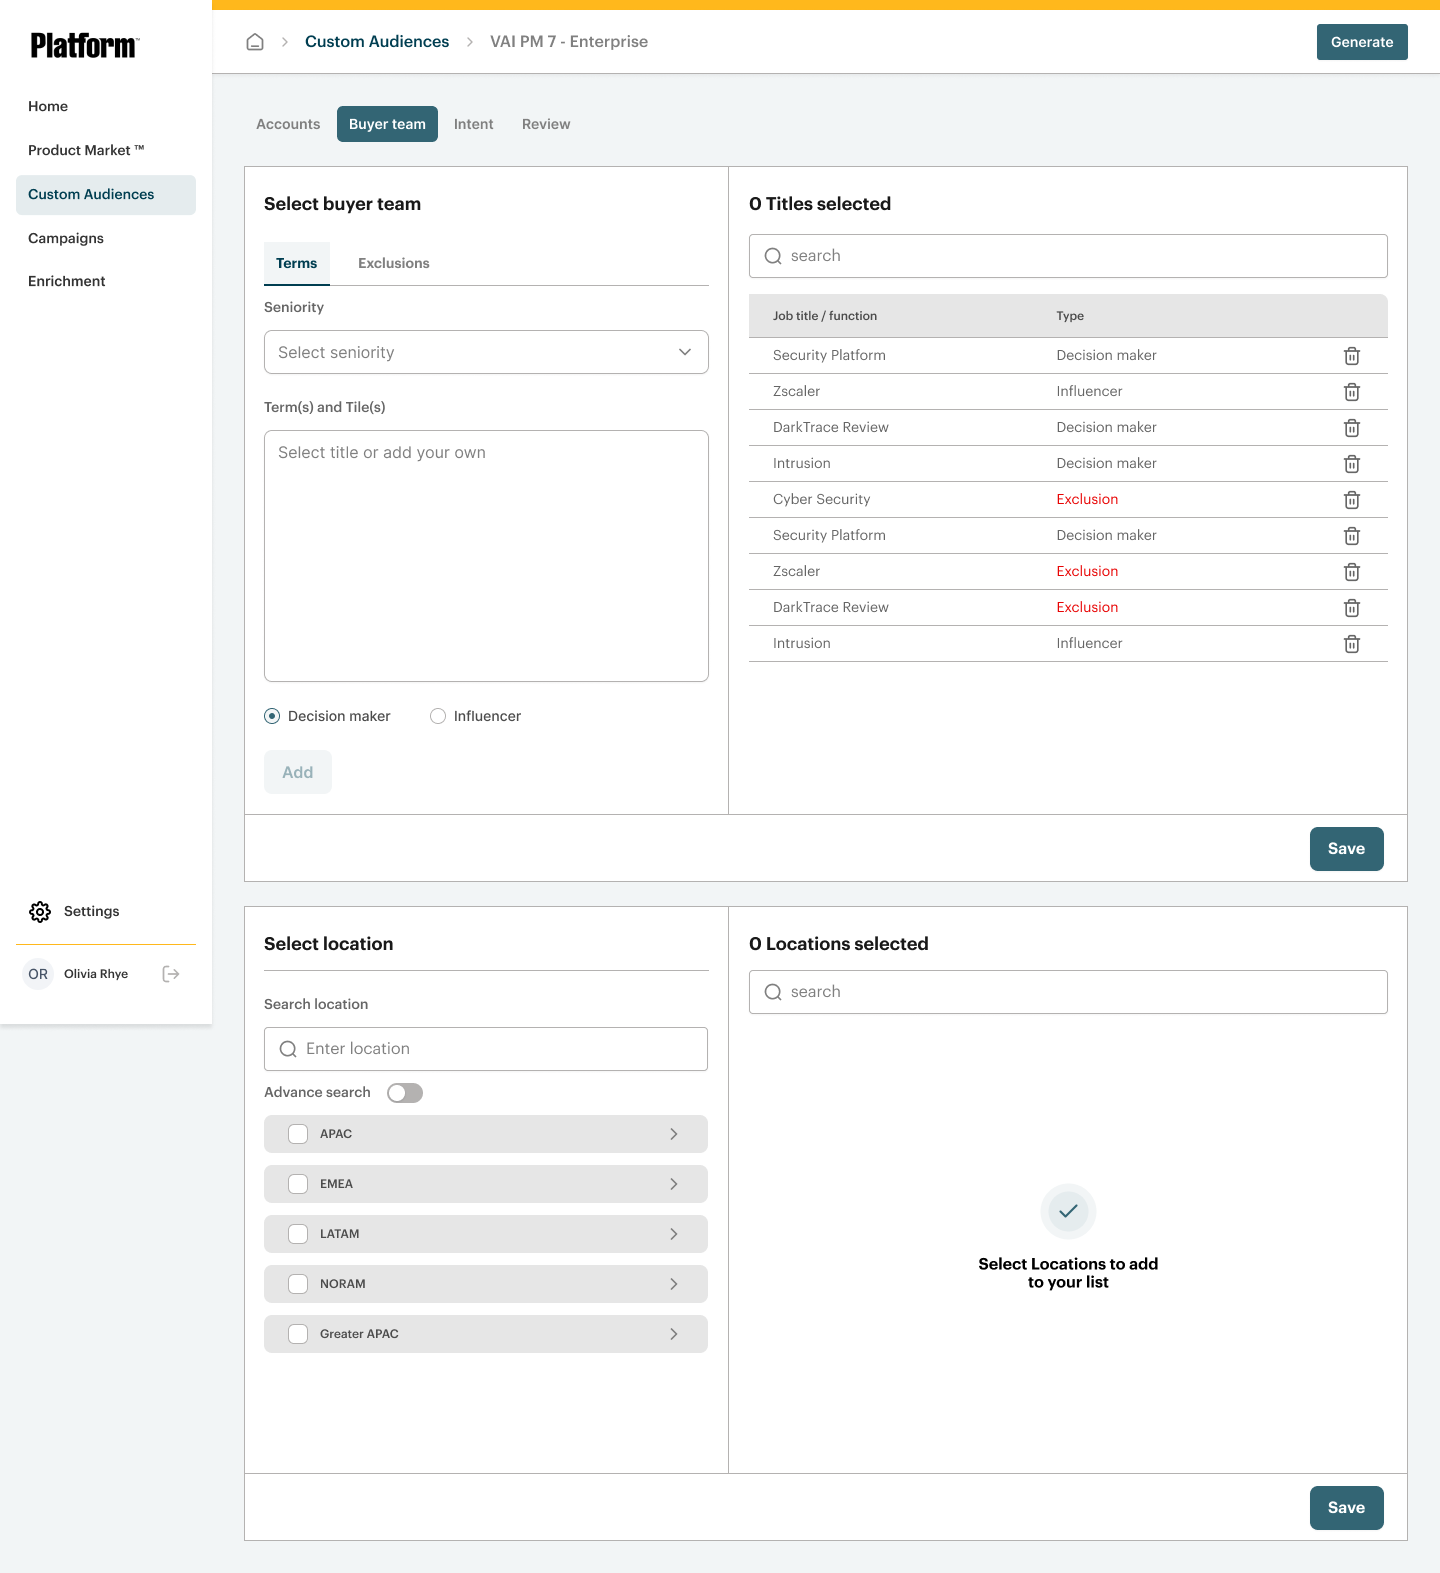Click the logout icon beside Olivia Rhye
Viewport: 1440px width, 1573px height.
click(x=171, y=974)
